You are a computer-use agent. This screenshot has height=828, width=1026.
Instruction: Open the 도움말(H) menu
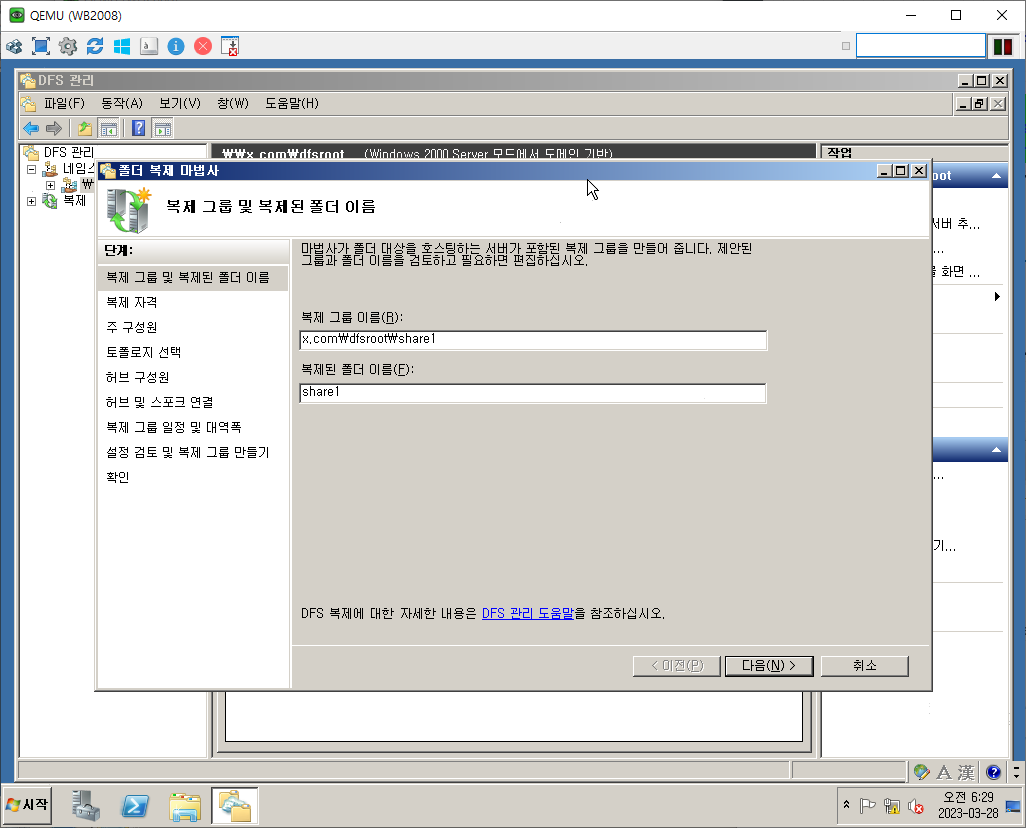coord(292,103)
